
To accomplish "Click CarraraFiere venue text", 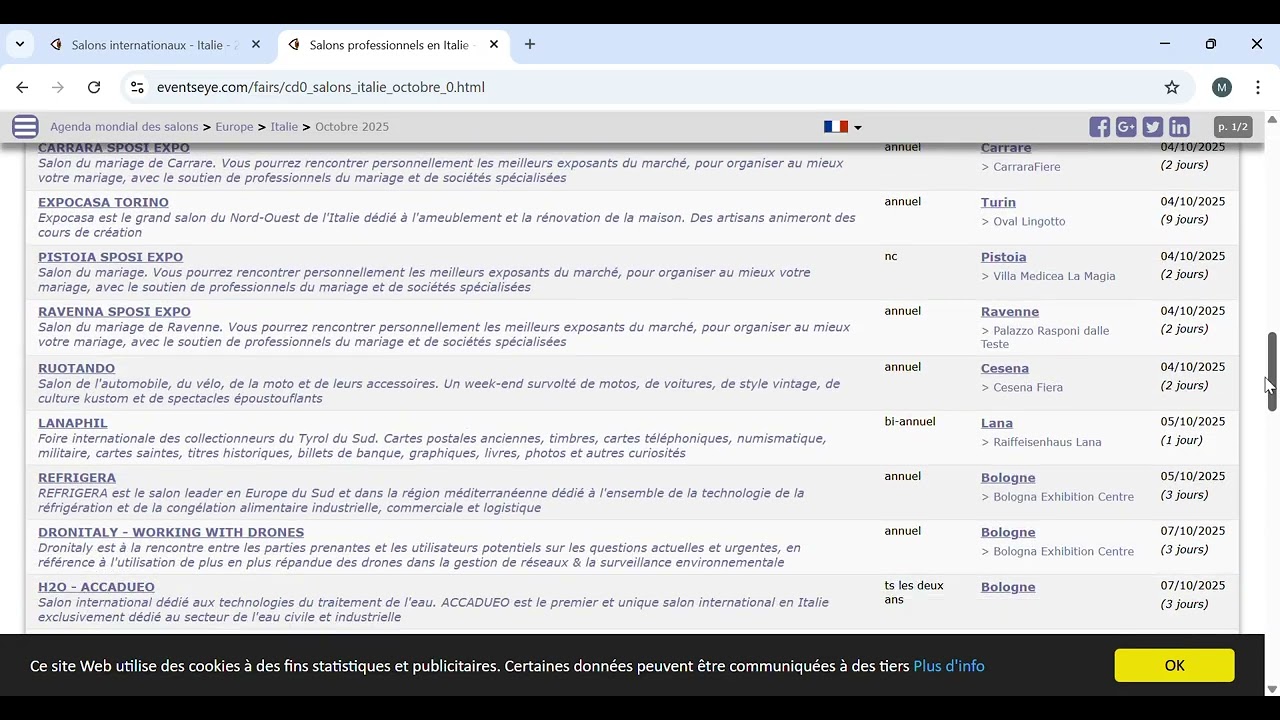I will pos(1027,167).
